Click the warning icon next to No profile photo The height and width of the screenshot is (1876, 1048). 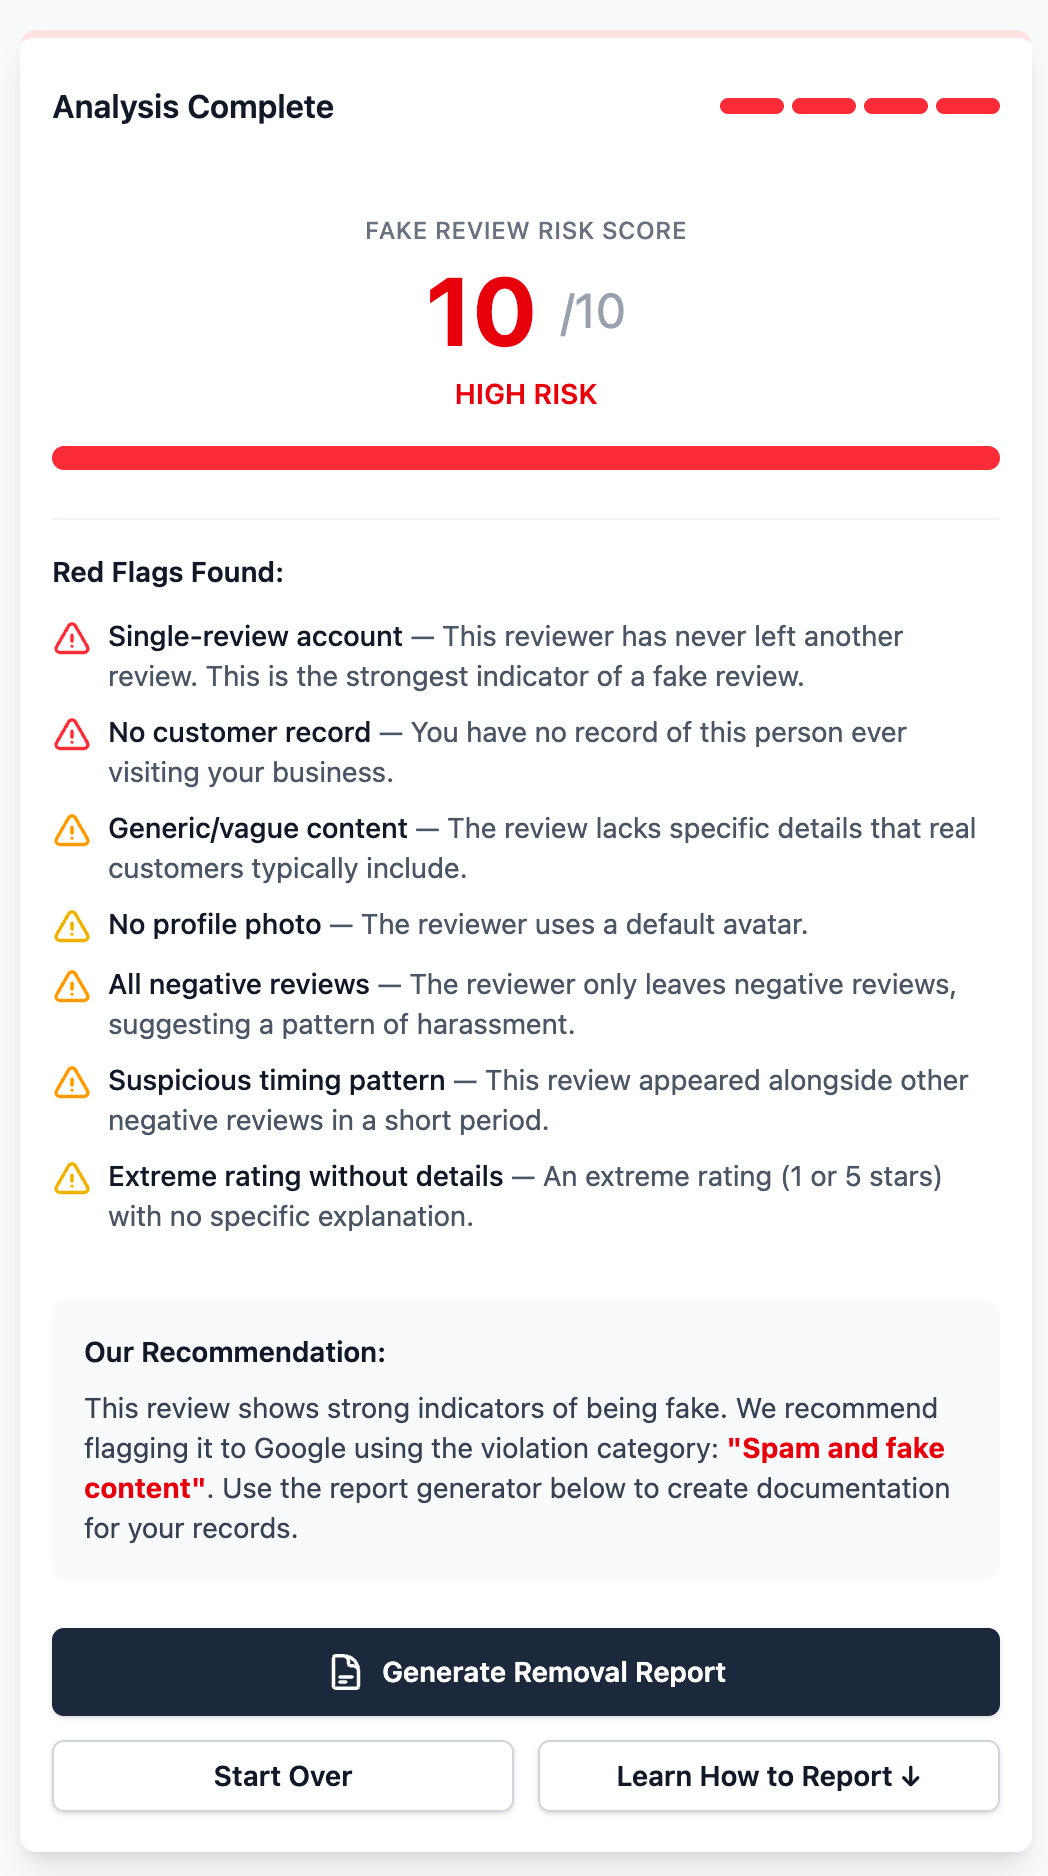[x=72, y=925]
